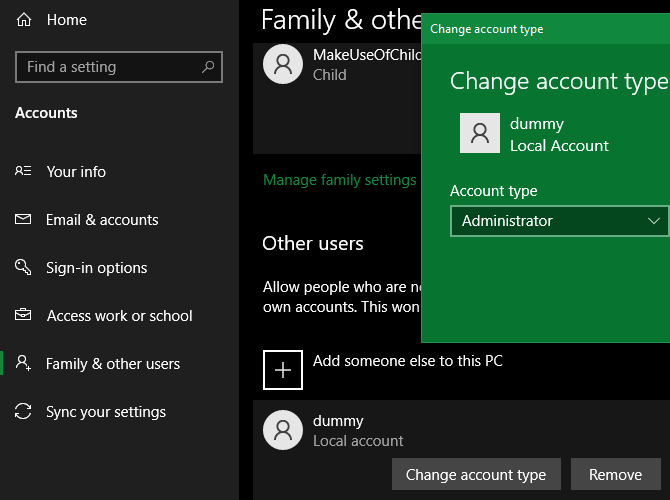Screen dimensions: 670x500
Task: Open Sync your settings page
Action: pos(106,412)
